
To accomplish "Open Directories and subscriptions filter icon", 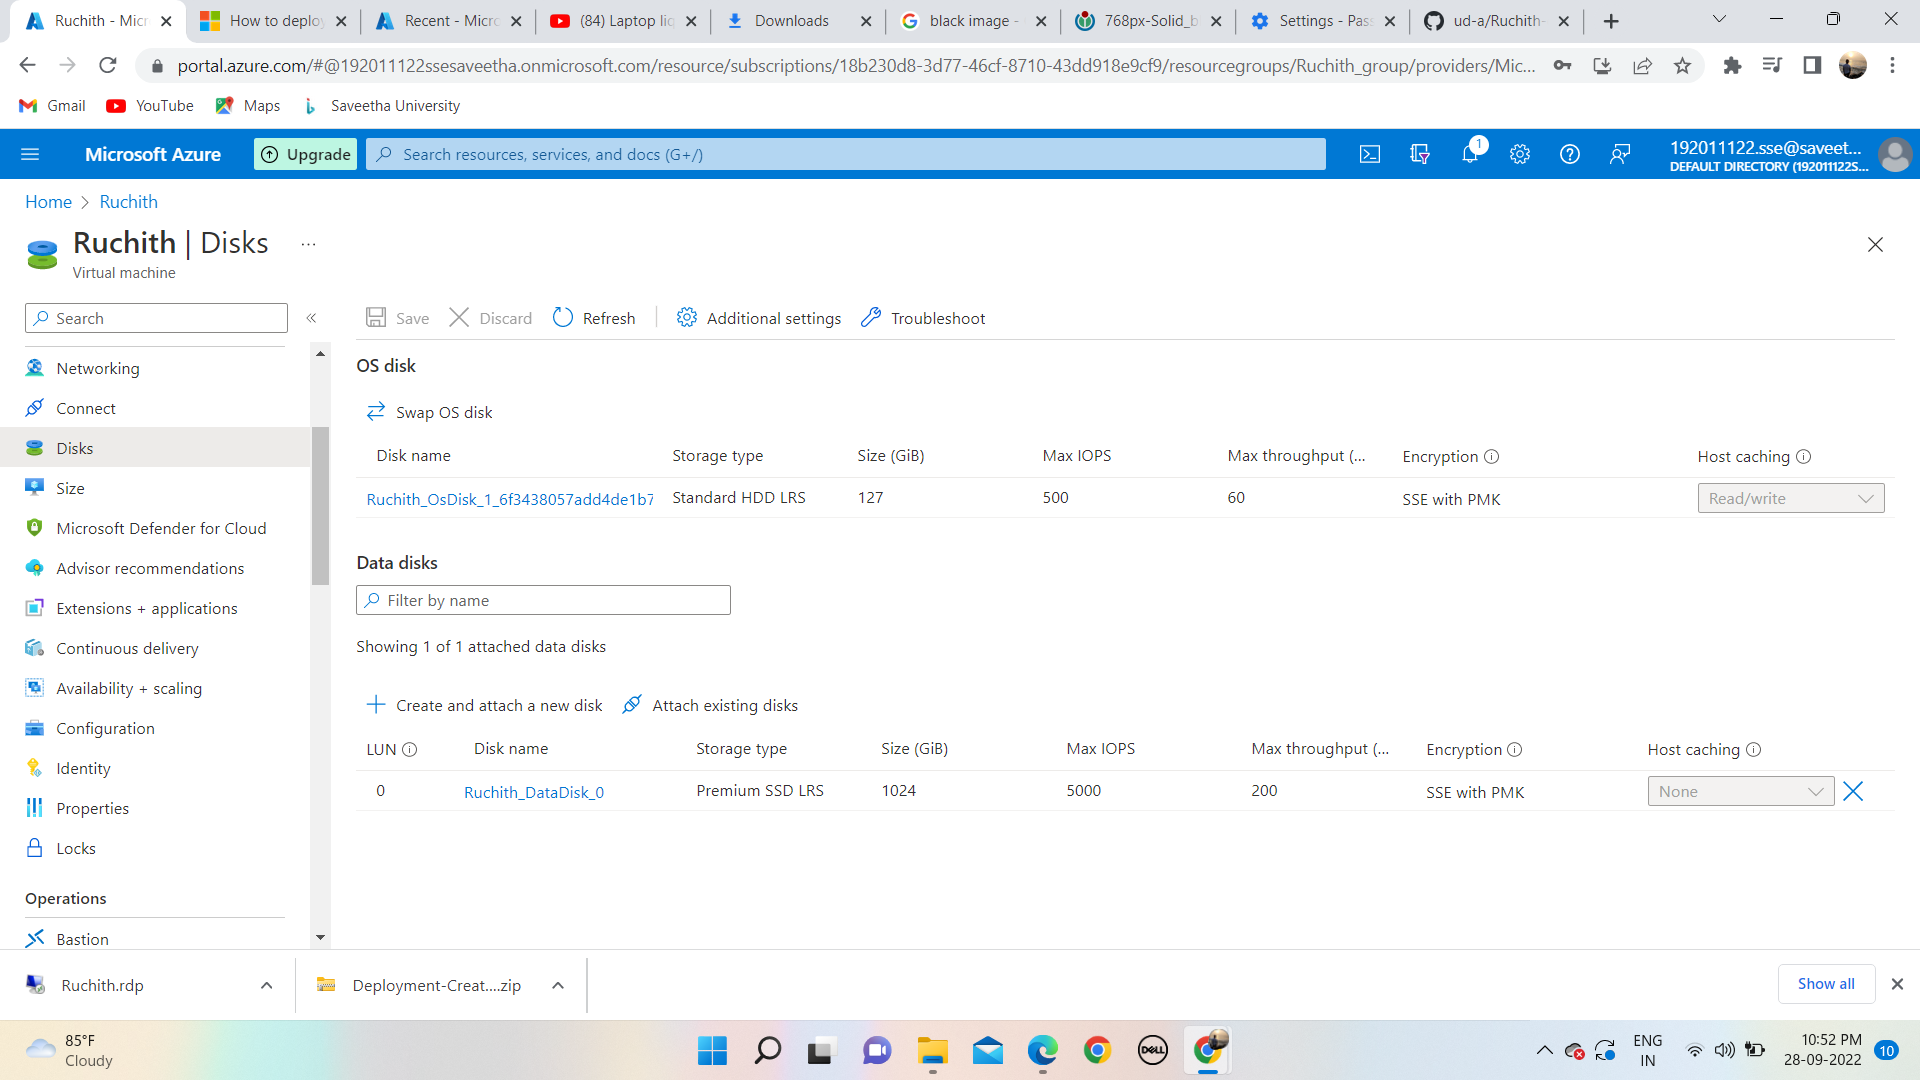I will click(1419, 154).
